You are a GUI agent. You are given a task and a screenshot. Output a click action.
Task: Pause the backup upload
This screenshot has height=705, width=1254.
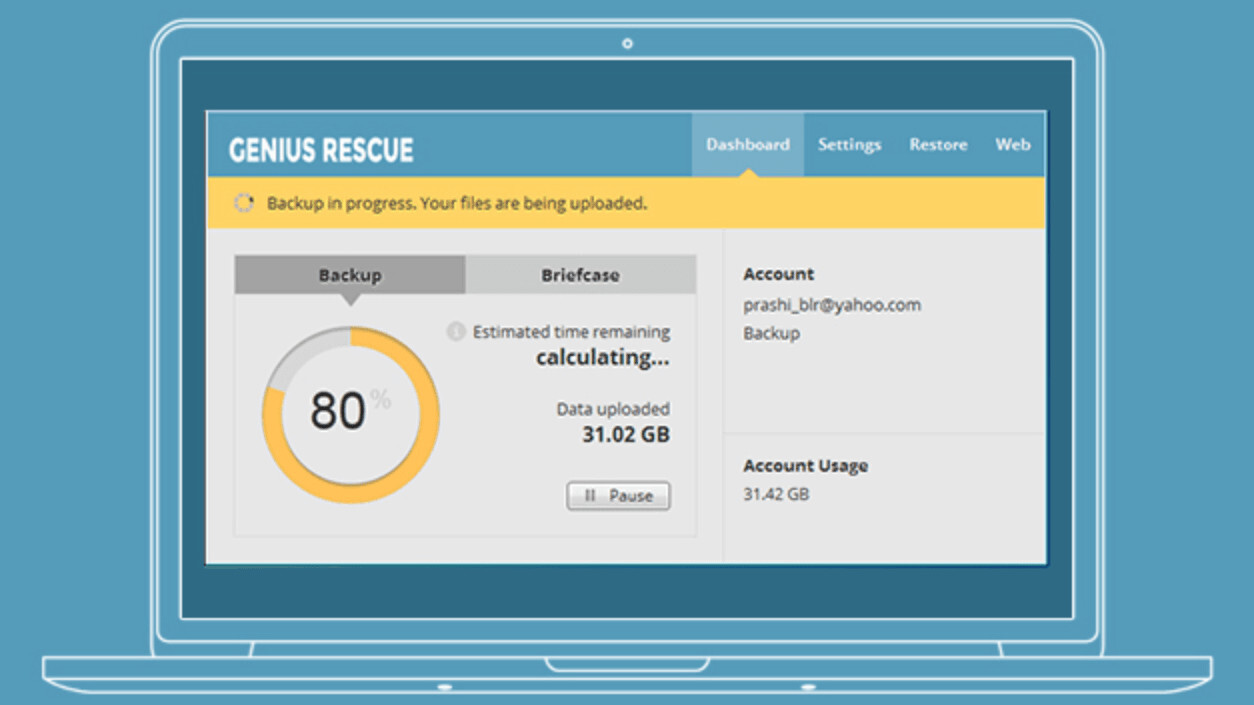click(x=618, y=496)
